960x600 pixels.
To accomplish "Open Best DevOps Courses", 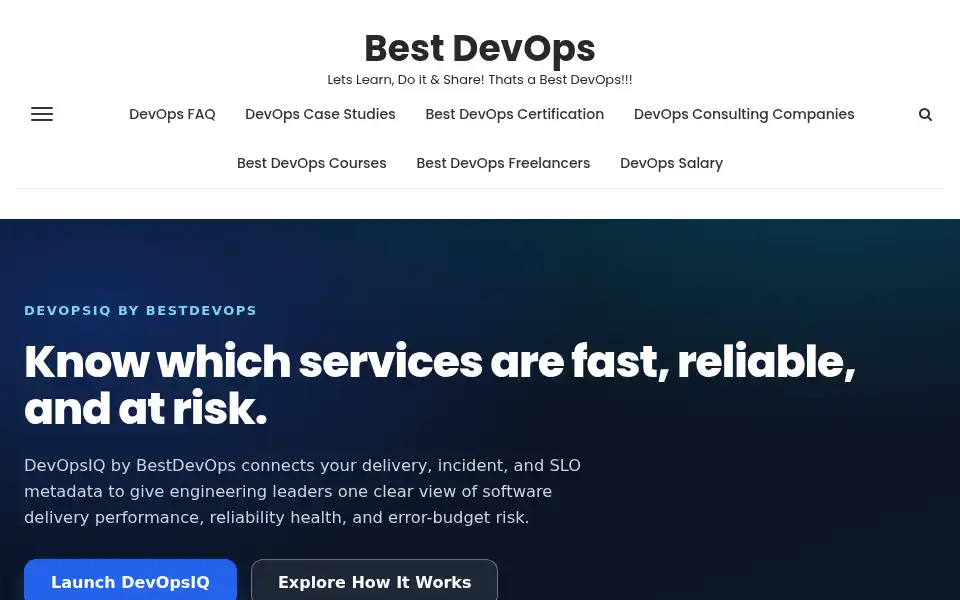I will click(x=312, y=163).
